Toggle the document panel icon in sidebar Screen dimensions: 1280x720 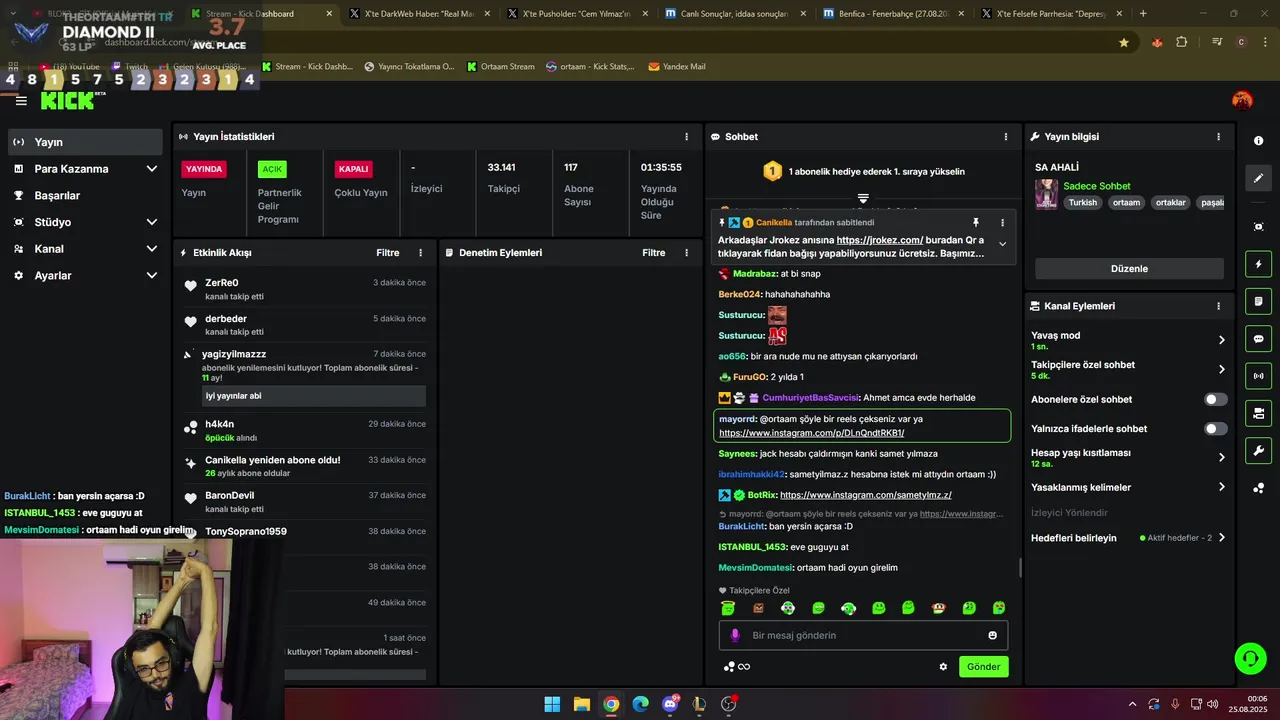pyautogui.click(x=1258, y=301)
